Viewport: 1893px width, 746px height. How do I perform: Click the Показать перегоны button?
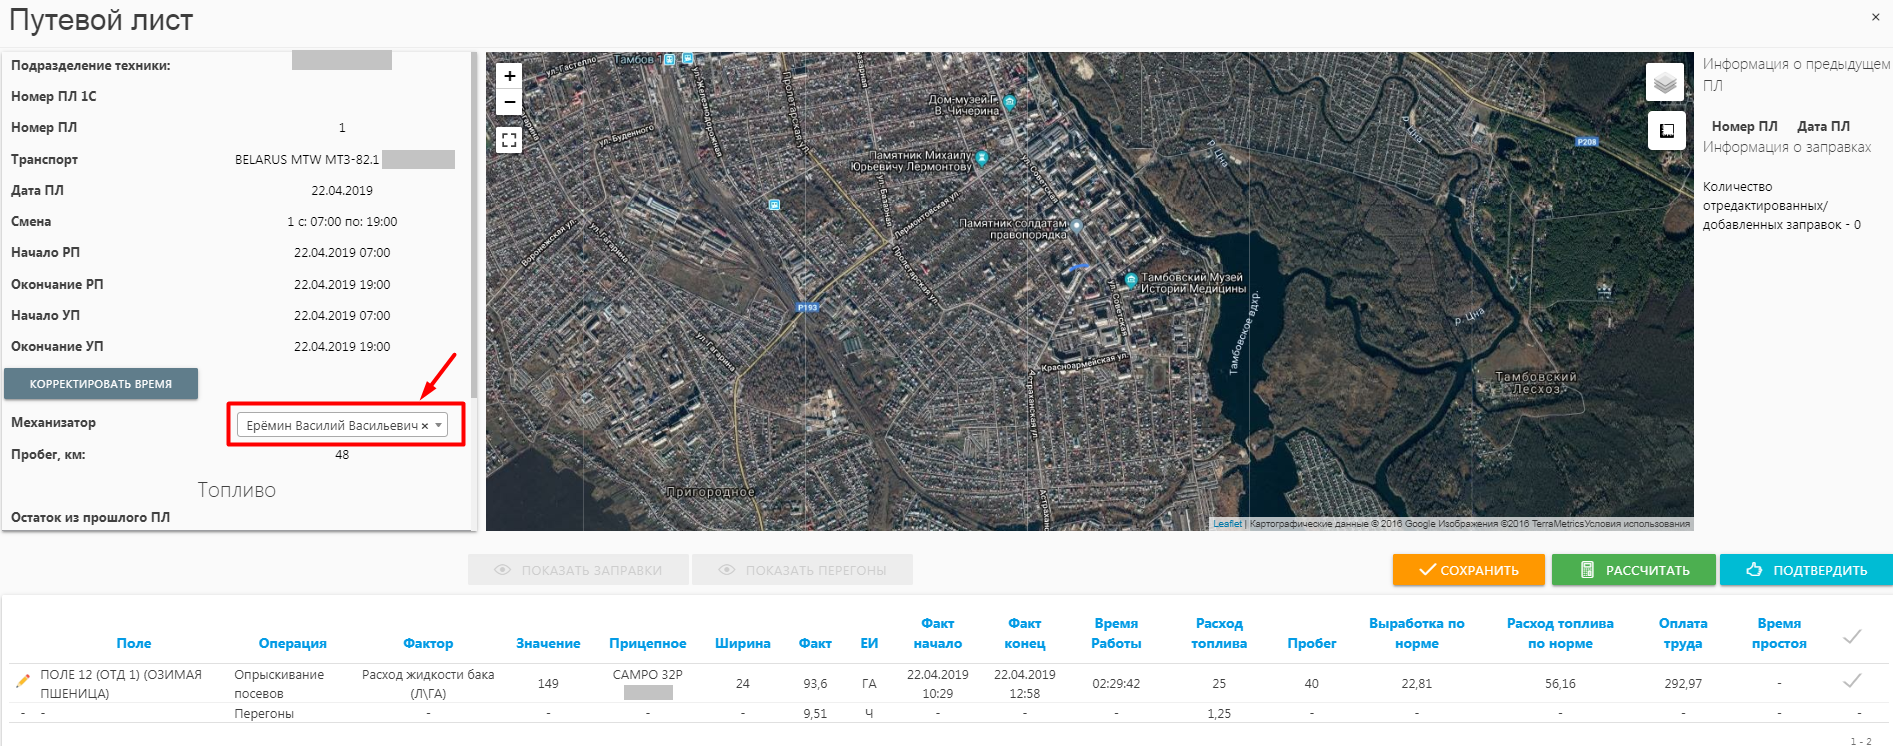[x=802, y=570]
